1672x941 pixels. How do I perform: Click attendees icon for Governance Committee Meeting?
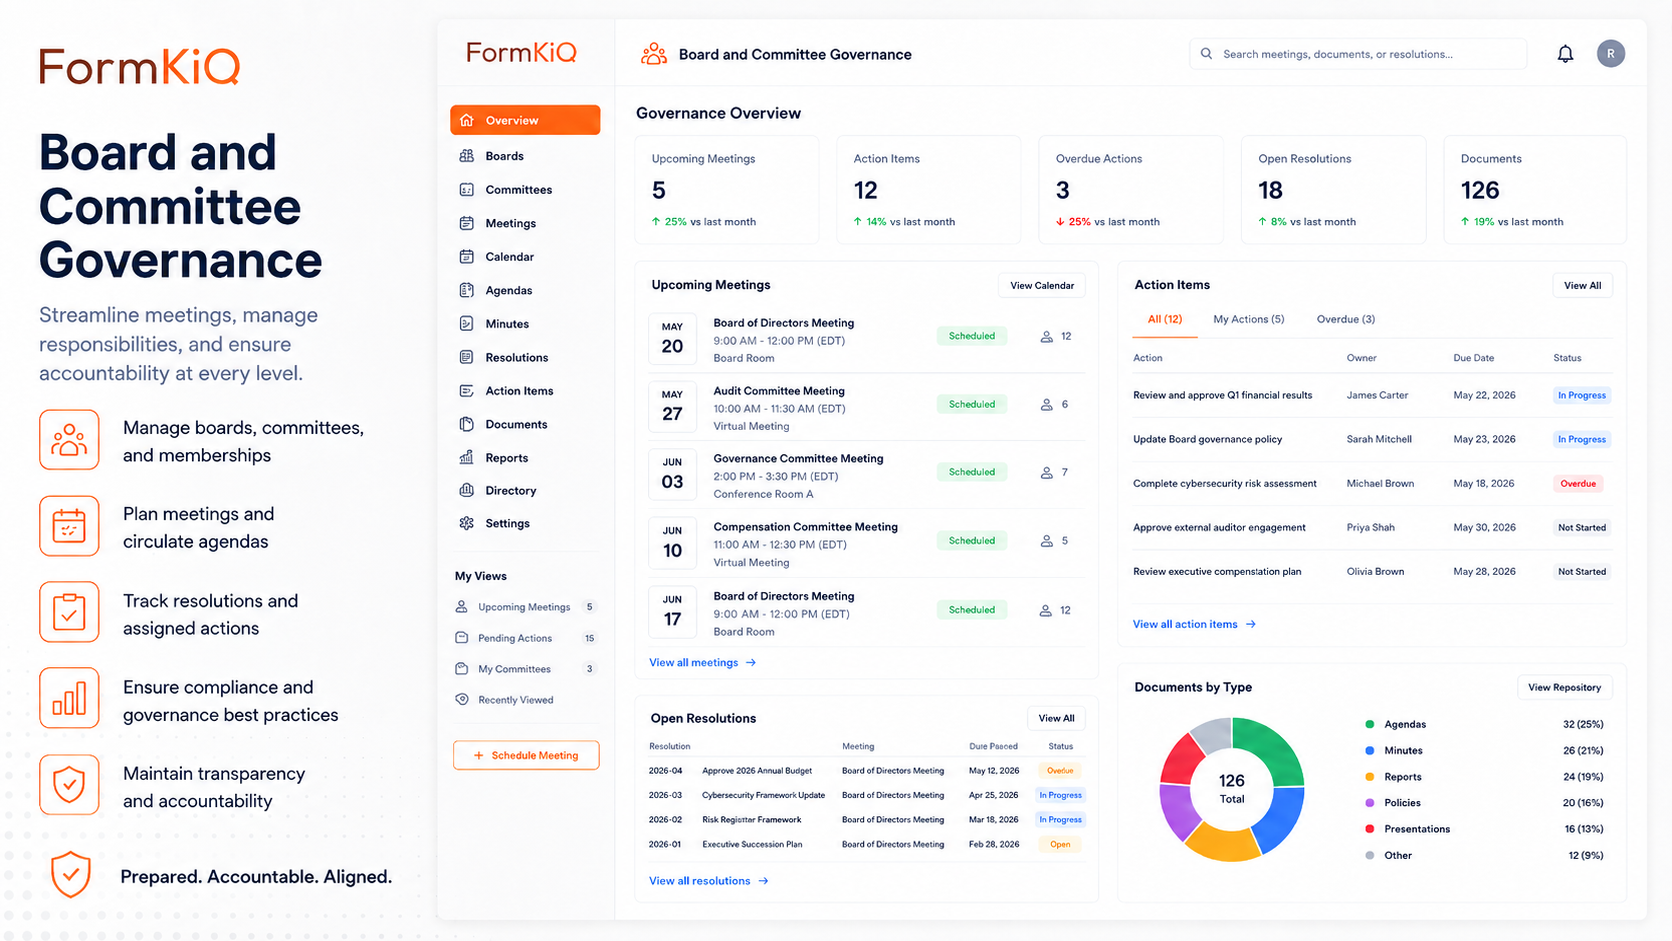point(1046,473)
